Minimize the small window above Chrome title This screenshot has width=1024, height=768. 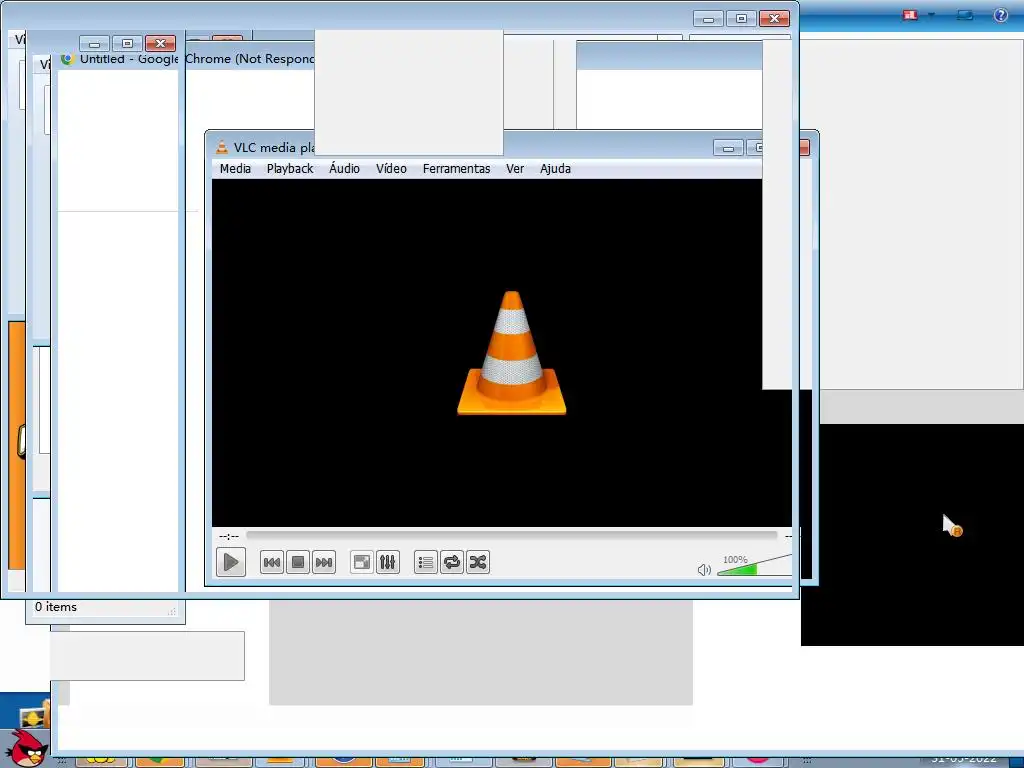click(95, 44)
